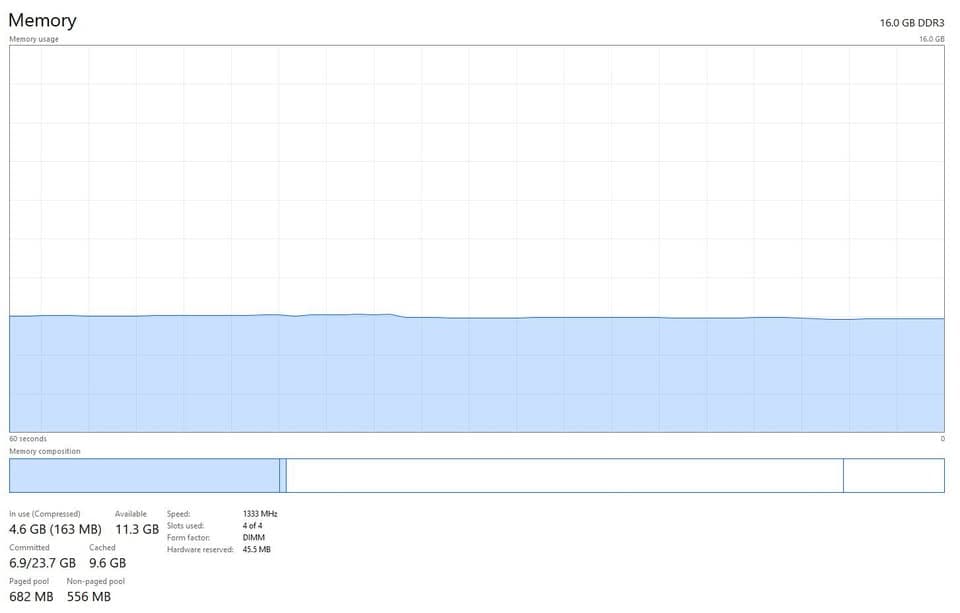Click the Memory composition label
Screen dimensions: 960x613
(x=45, y=452)
